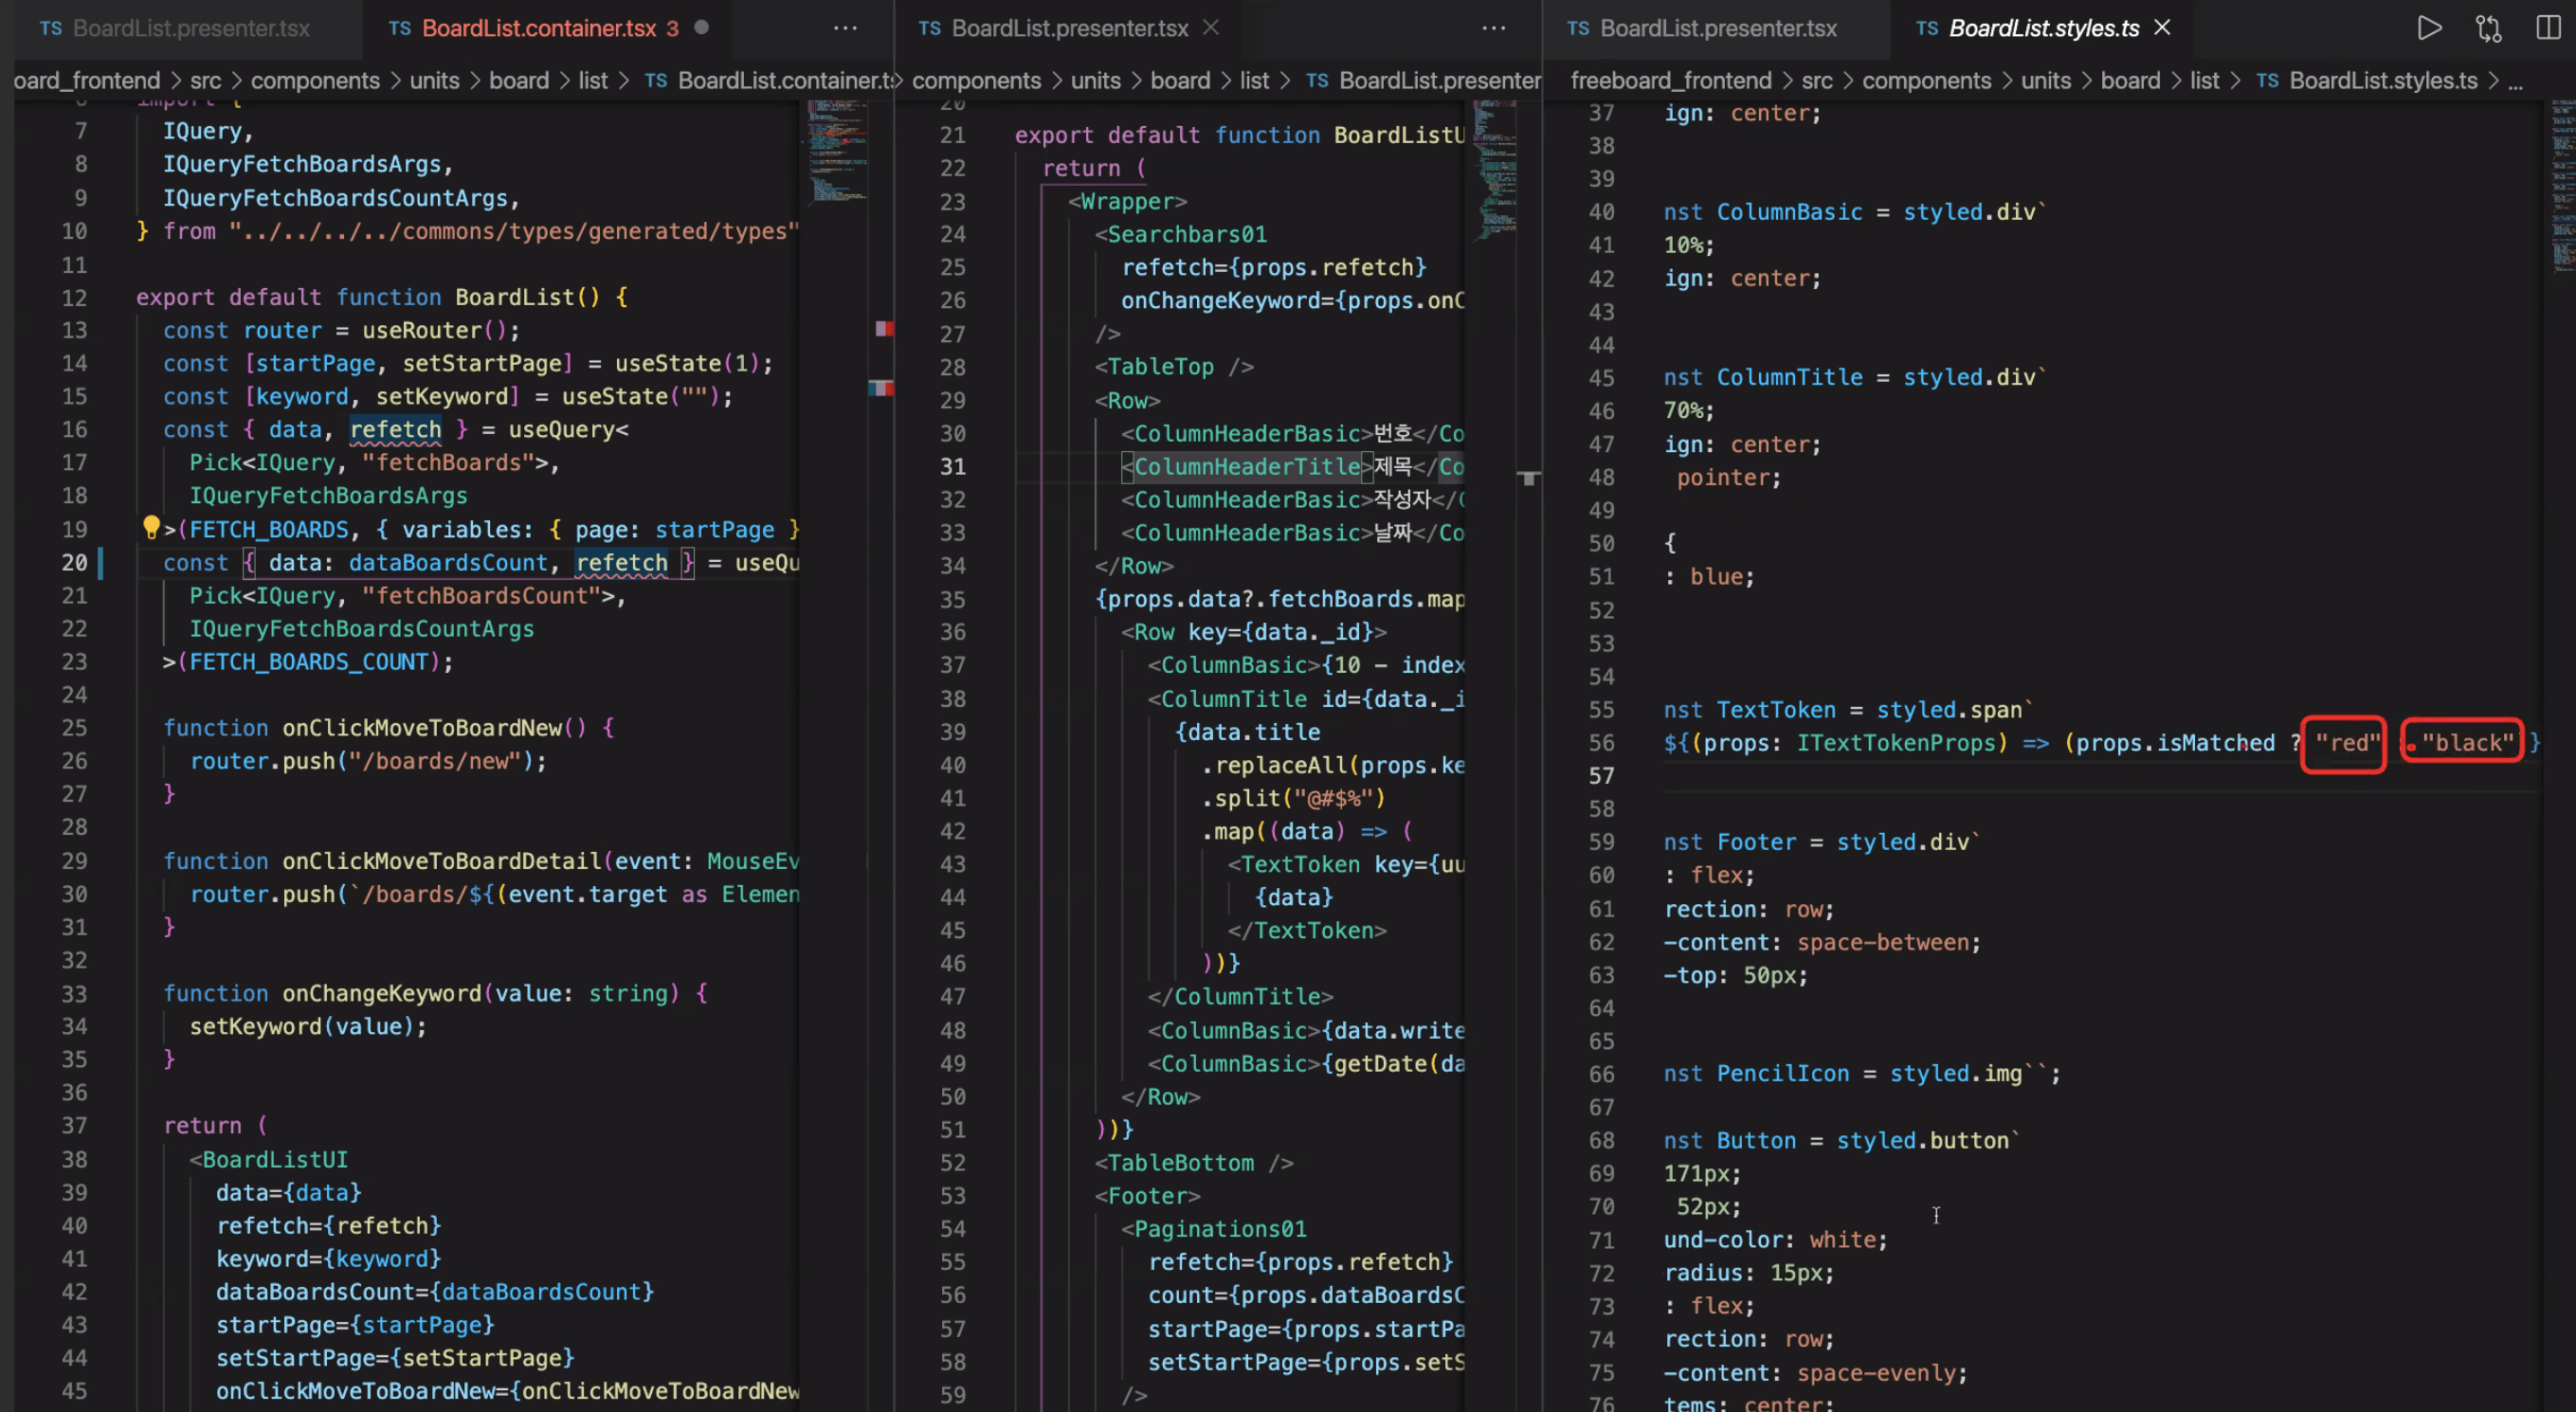Viewport: 2576px width, 1412px height.
Task: Click the underlined refetch on line 20
Action: pyautogui.click(x=621, y=563)
